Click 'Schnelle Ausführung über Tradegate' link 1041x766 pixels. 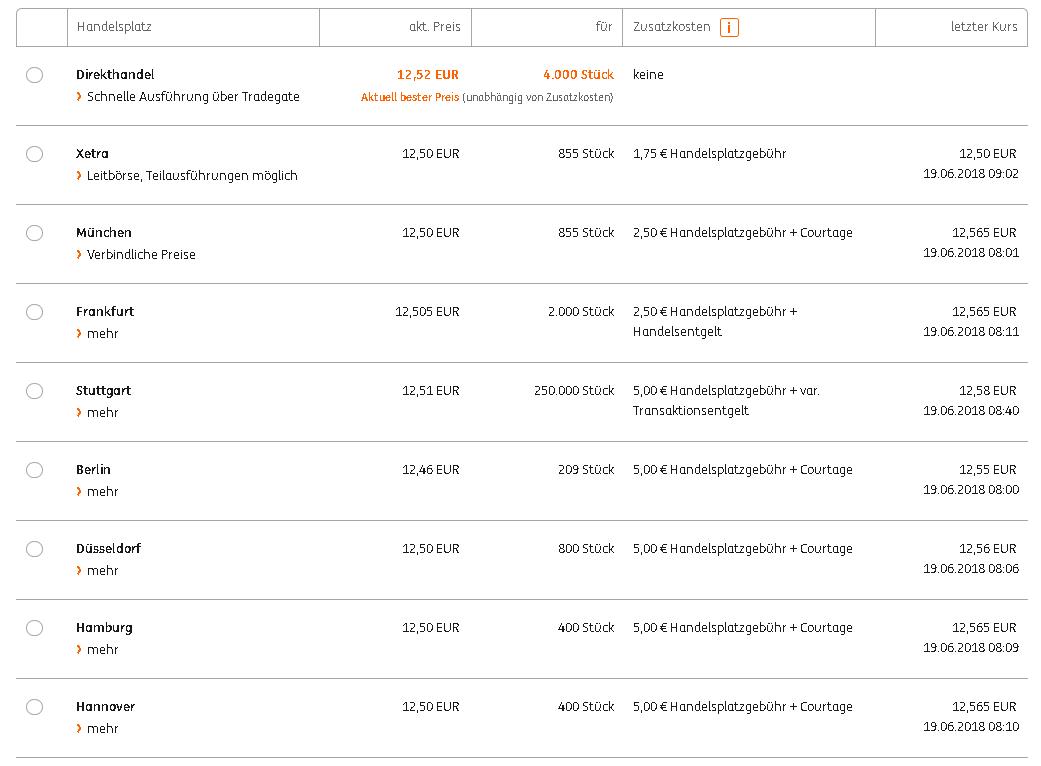[193, 97]
